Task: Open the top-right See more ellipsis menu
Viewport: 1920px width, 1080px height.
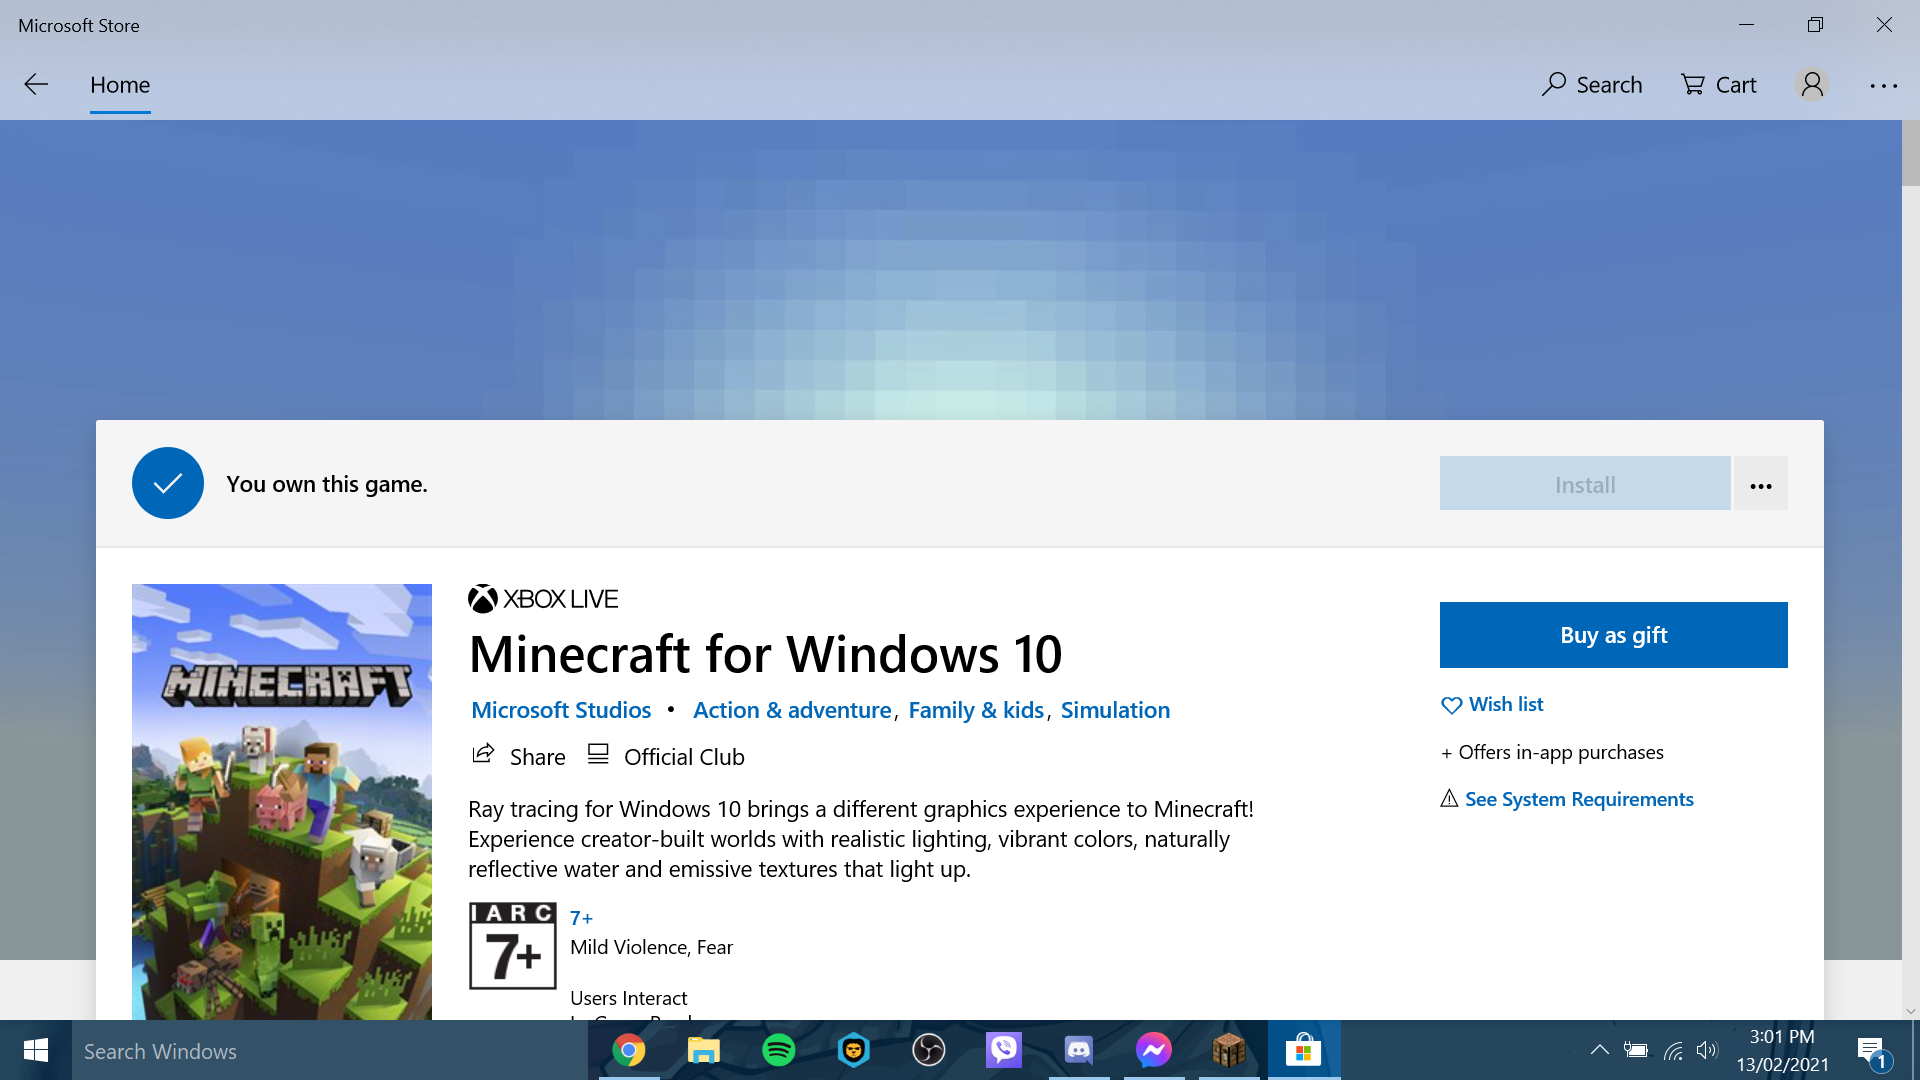Action: point(1884,86)
